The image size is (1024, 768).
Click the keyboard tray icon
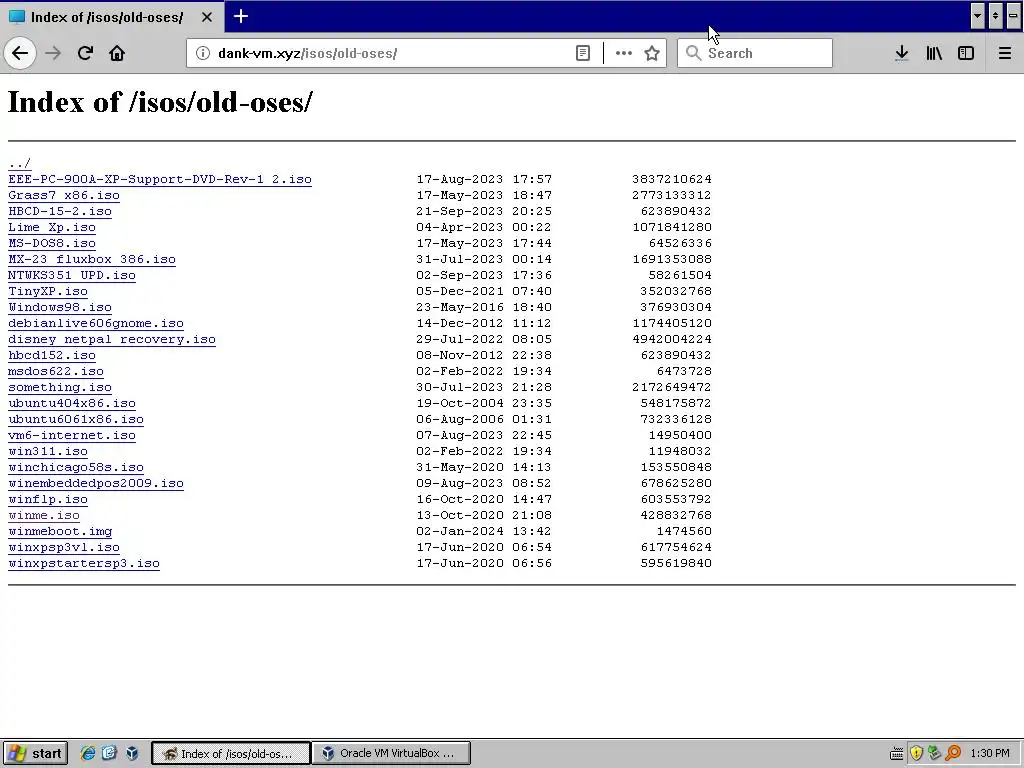click(x=897, y=754)
